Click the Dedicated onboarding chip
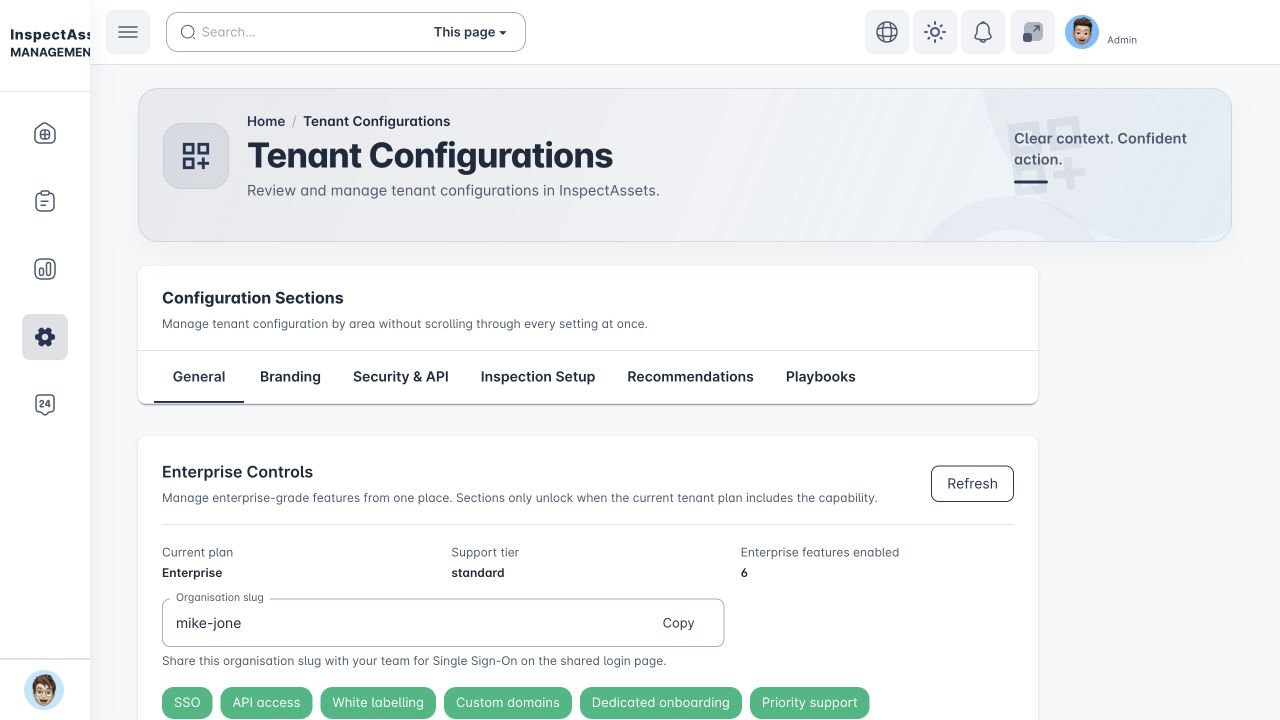 [x=661, y=703]
